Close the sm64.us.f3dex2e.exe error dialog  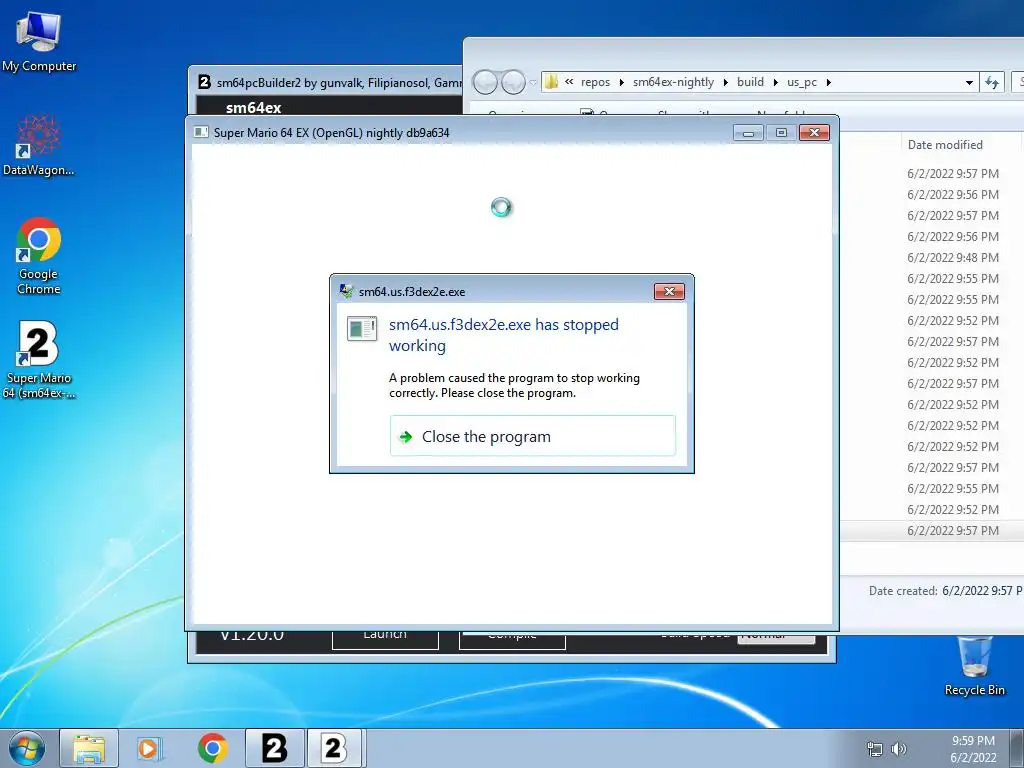click(669, 291)
